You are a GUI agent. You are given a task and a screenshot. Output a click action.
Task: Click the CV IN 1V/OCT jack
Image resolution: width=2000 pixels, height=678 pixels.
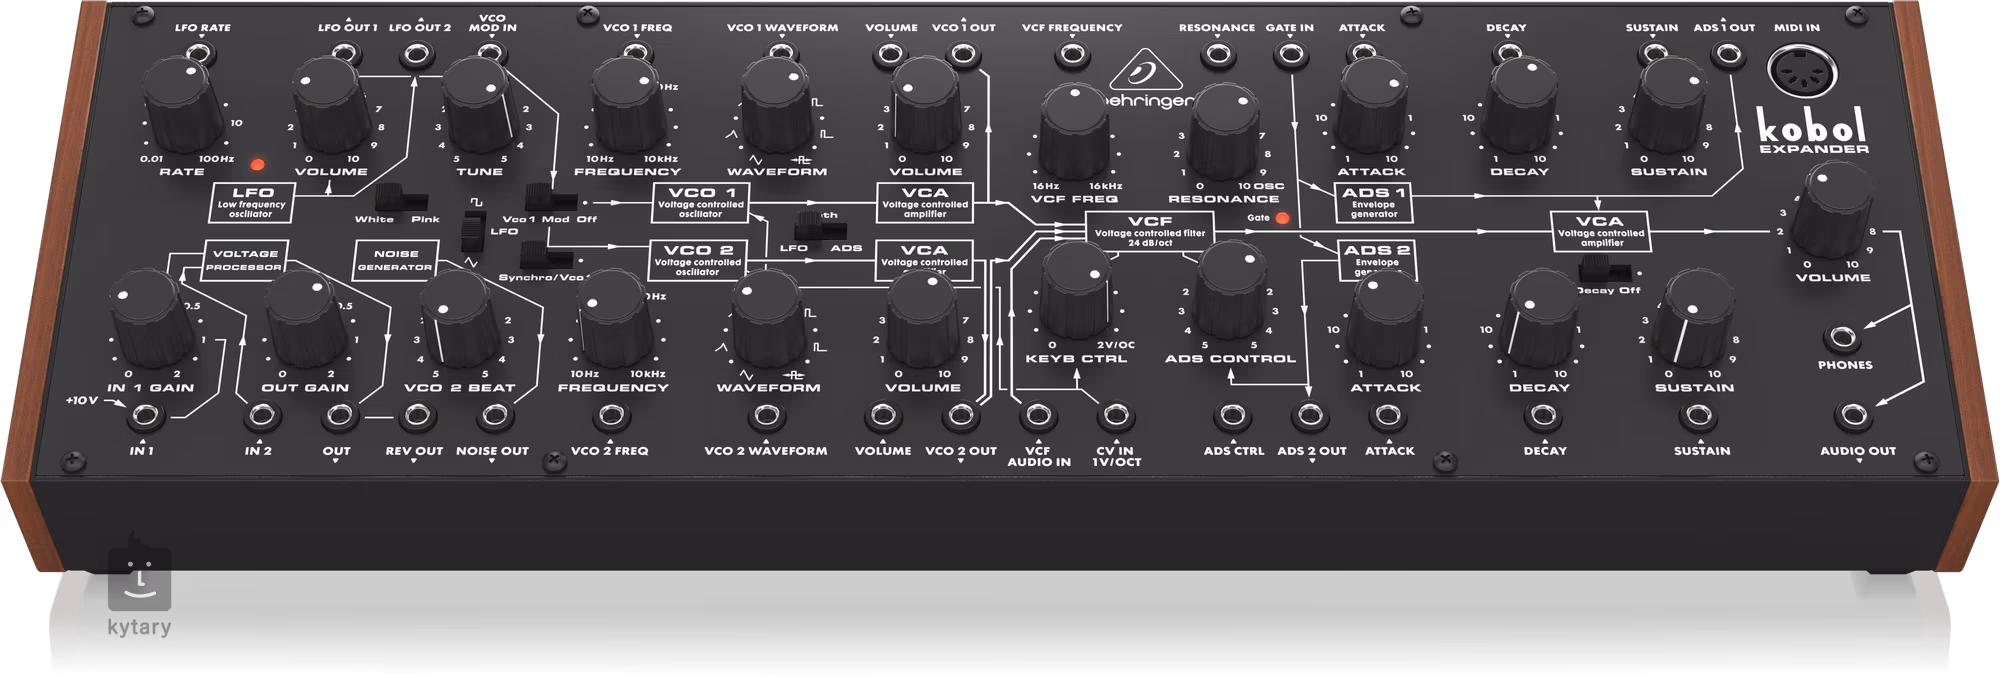[x=1116, y=416]
